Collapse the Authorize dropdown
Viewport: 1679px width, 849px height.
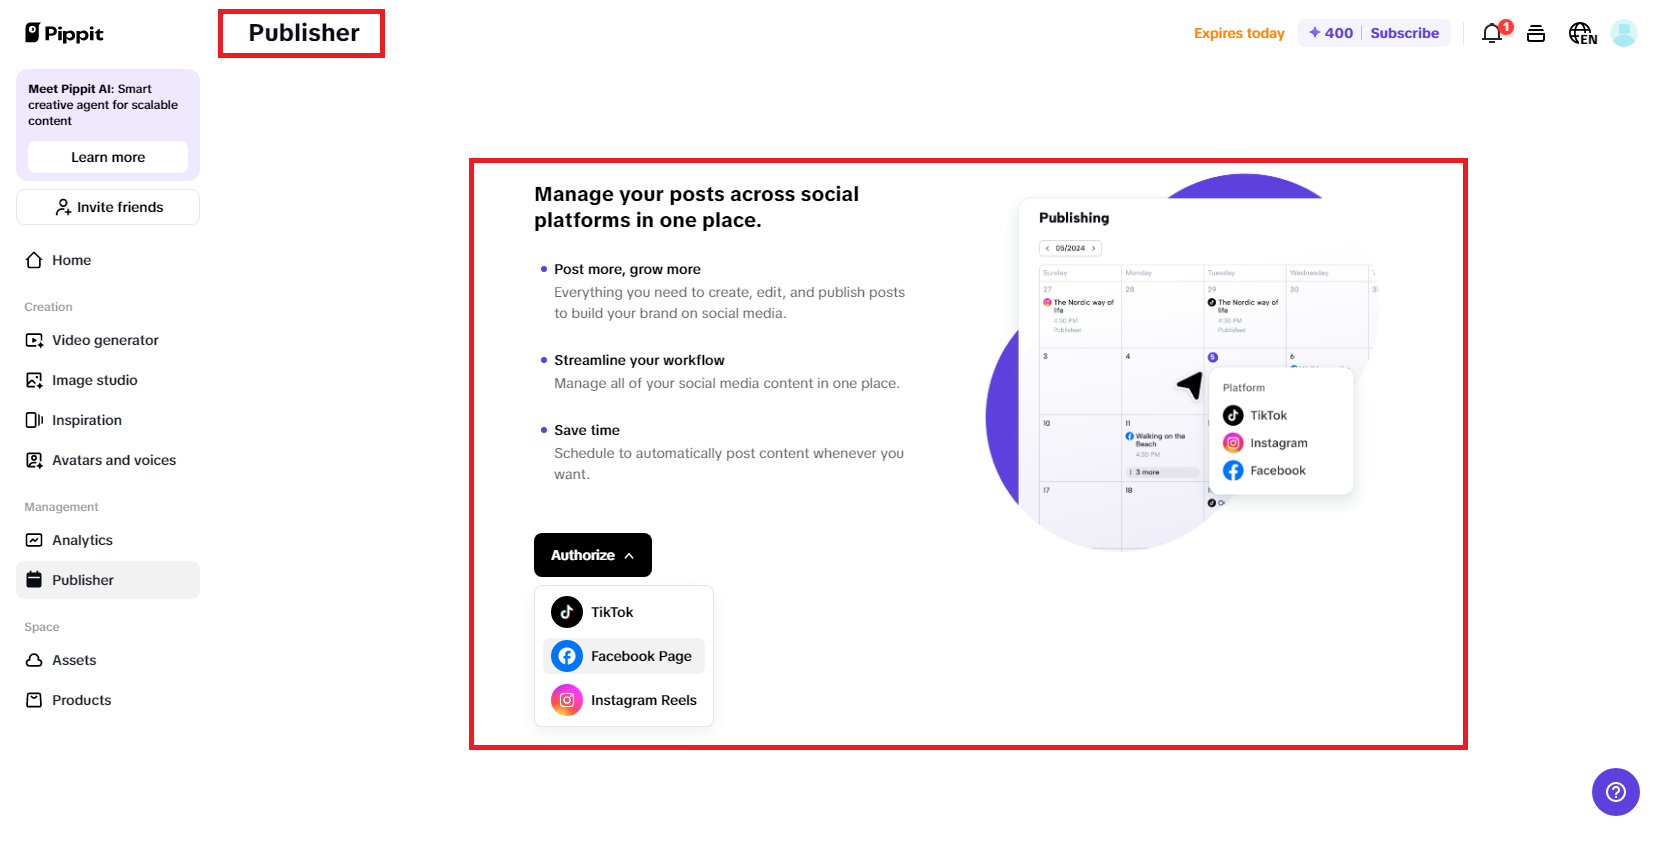pyautogui.click(x=592, y=555)
